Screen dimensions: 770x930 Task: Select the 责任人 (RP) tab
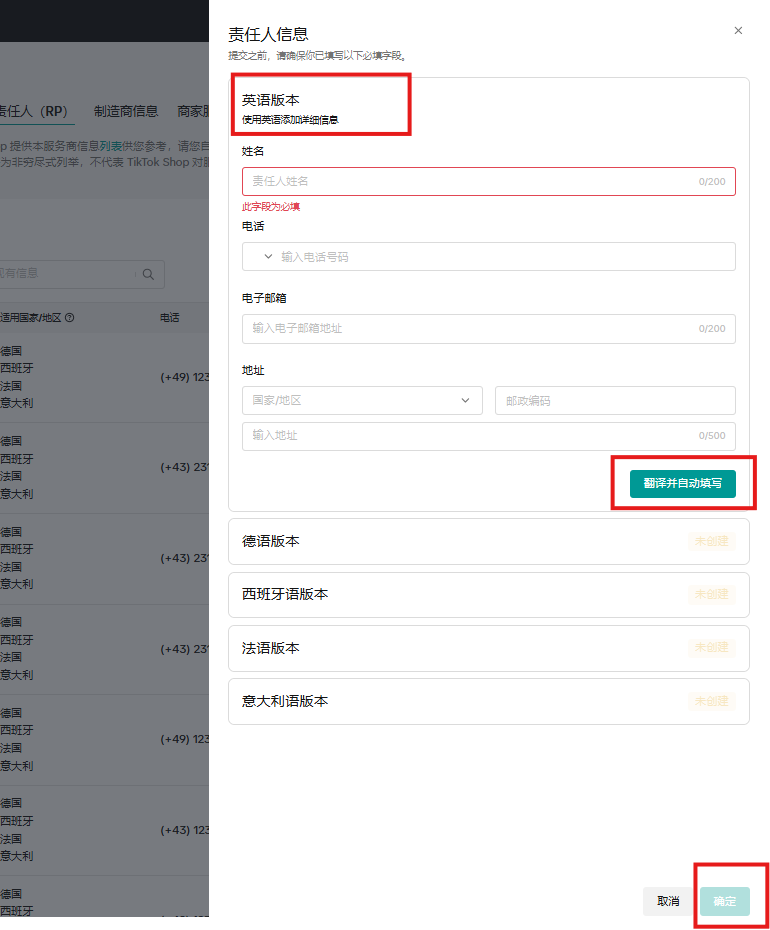[35, 111]
